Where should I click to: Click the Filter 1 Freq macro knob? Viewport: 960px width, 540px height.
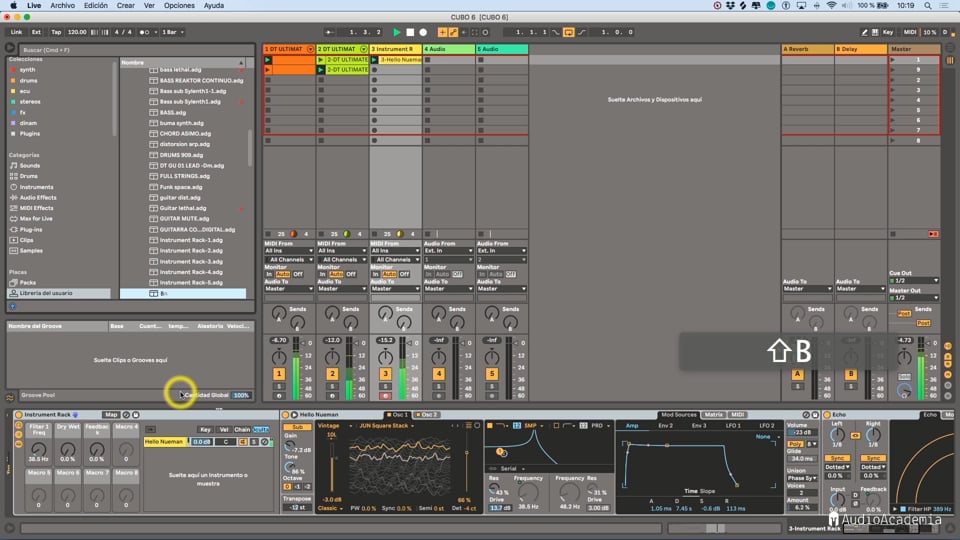[38, 450]
